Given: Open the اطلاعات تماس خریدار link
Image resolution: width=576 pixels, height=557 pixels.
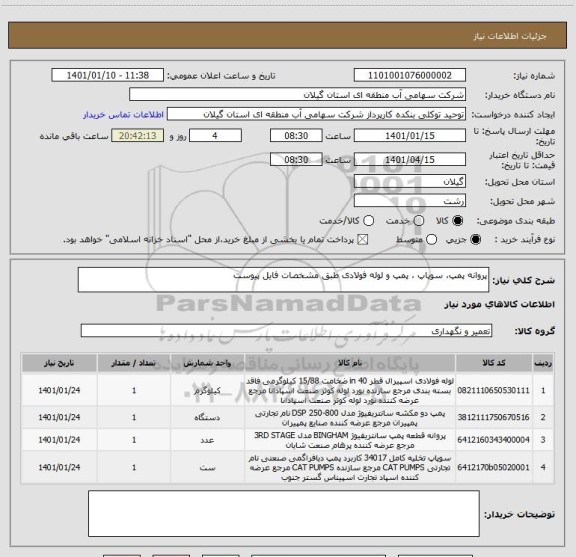Looking at the screenshot, I should tap(123, 115).
